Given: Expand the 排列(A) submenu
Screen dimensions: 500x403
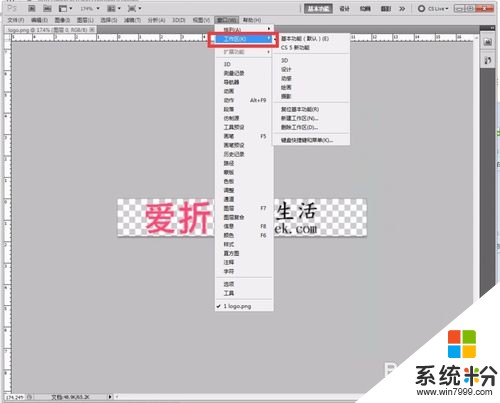Looking at the screenshot, I should (x=244, y=30).
